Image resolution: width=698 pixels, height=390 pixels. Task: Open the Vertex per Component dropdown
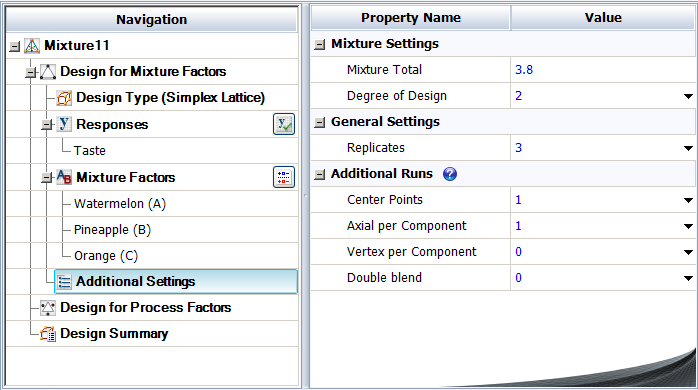(688, 252)
